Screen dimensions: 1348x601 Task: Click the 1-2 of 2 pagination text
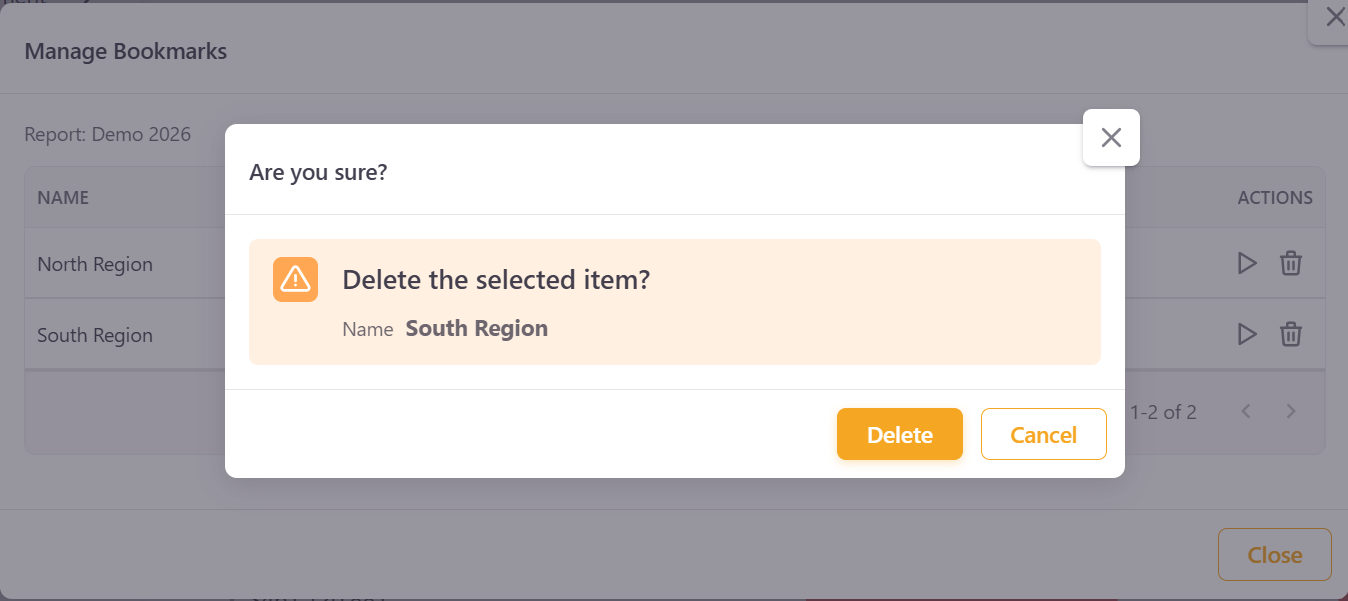[1163, 411]
